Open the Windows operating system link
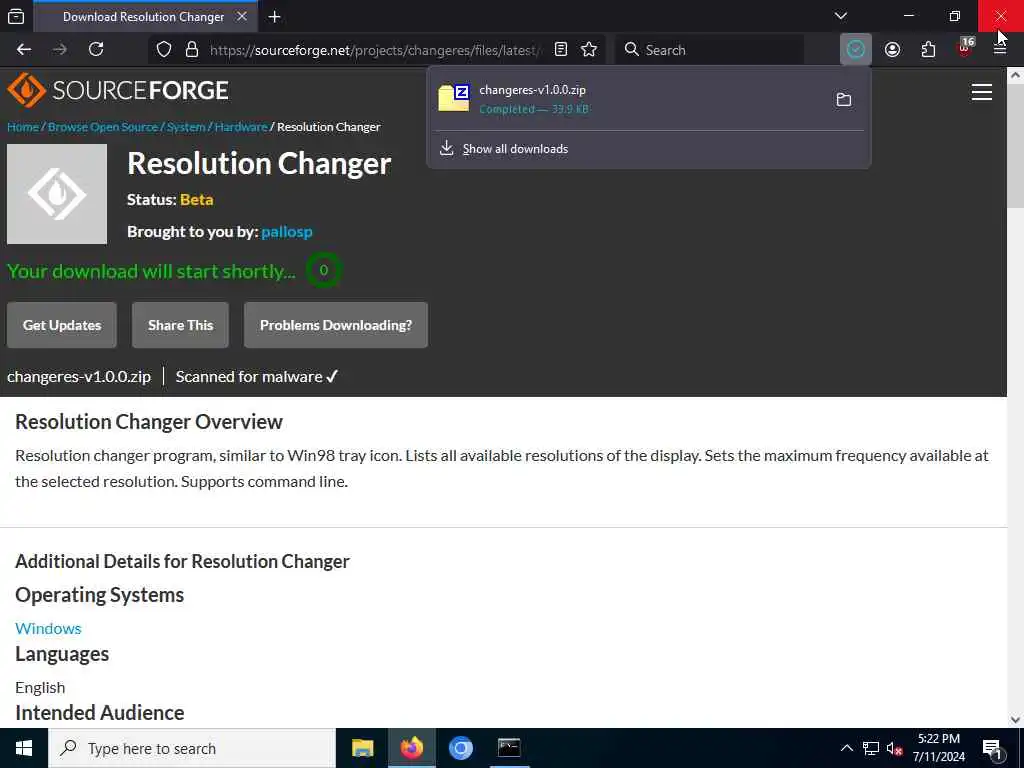Viewport: 1024px width, 768px height. point(48,628)
